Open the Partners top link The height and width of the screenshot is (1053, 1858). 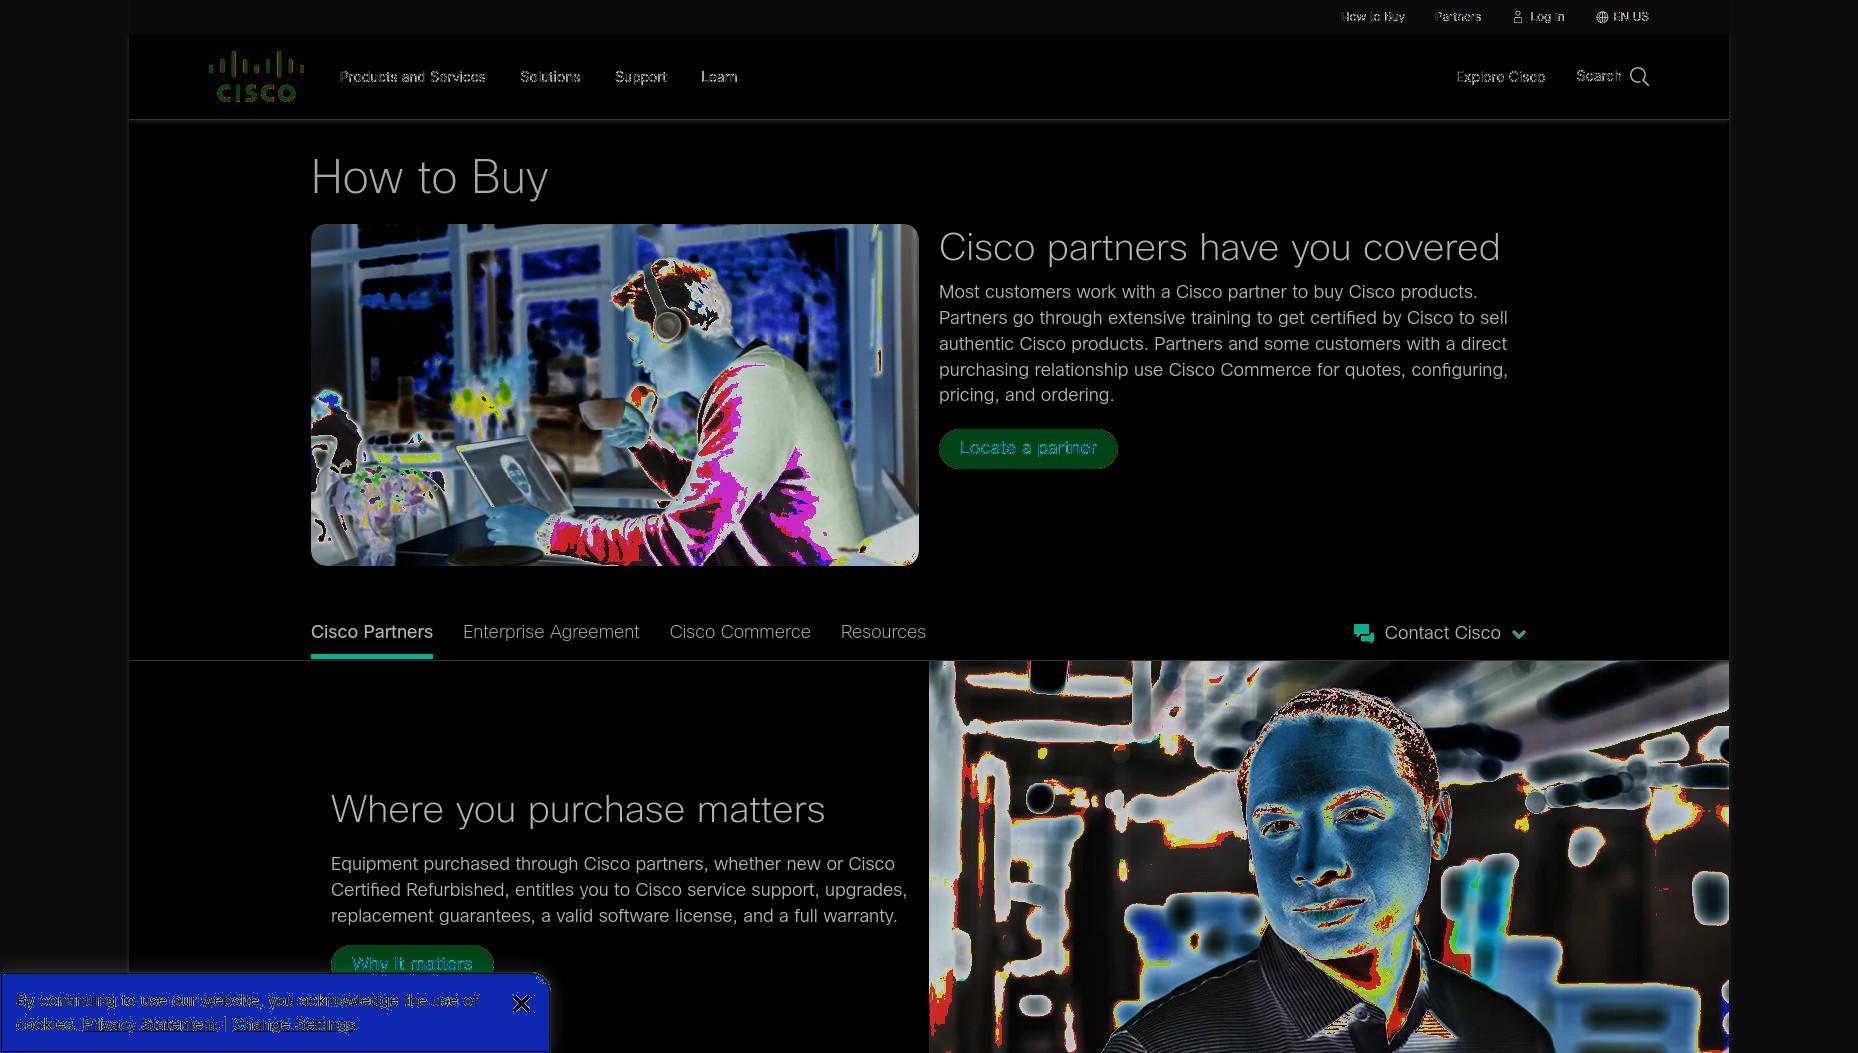pos(1458,17)
